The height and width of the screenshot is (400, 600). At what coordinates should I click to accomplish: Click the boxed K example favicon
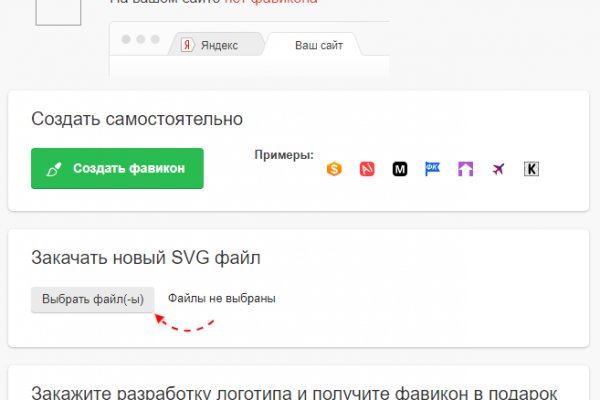coord(531,169)
